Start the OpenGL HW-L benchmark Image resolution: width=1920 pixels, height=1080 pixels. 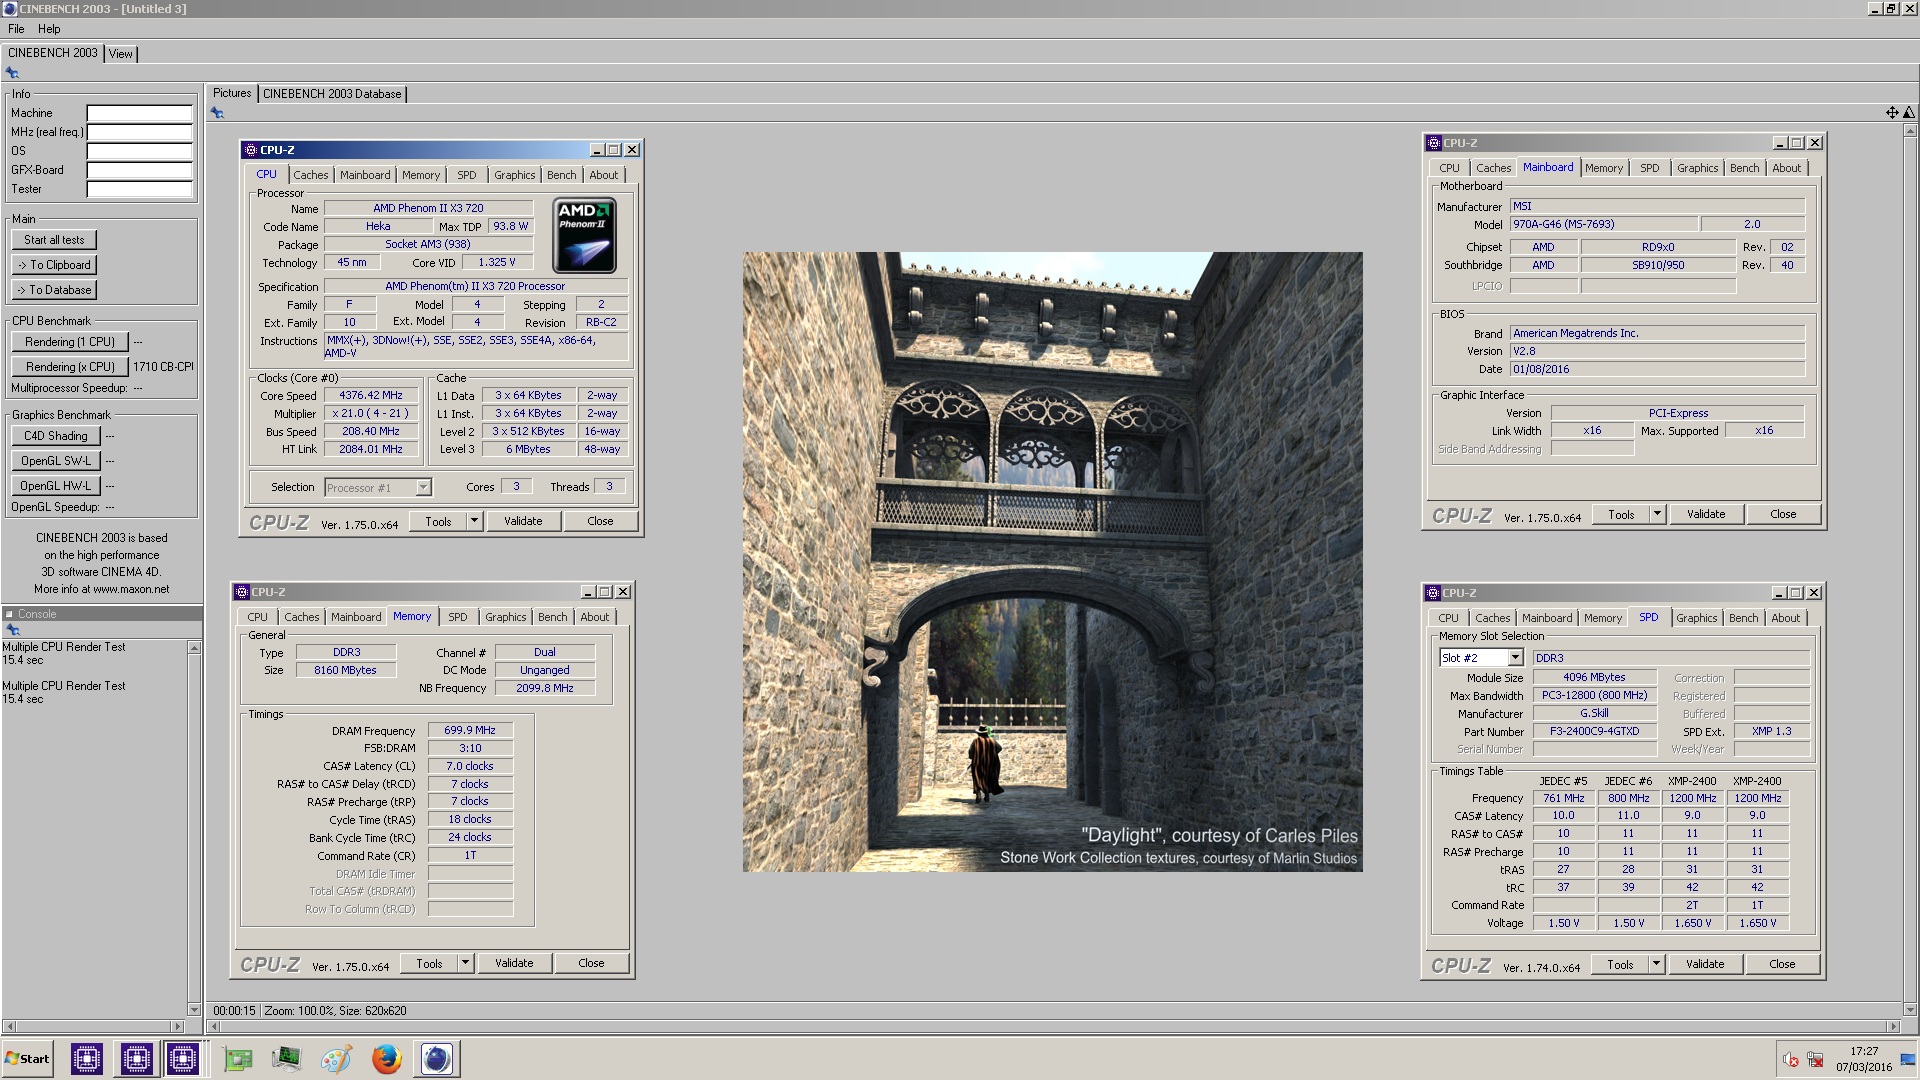[55, 486]
